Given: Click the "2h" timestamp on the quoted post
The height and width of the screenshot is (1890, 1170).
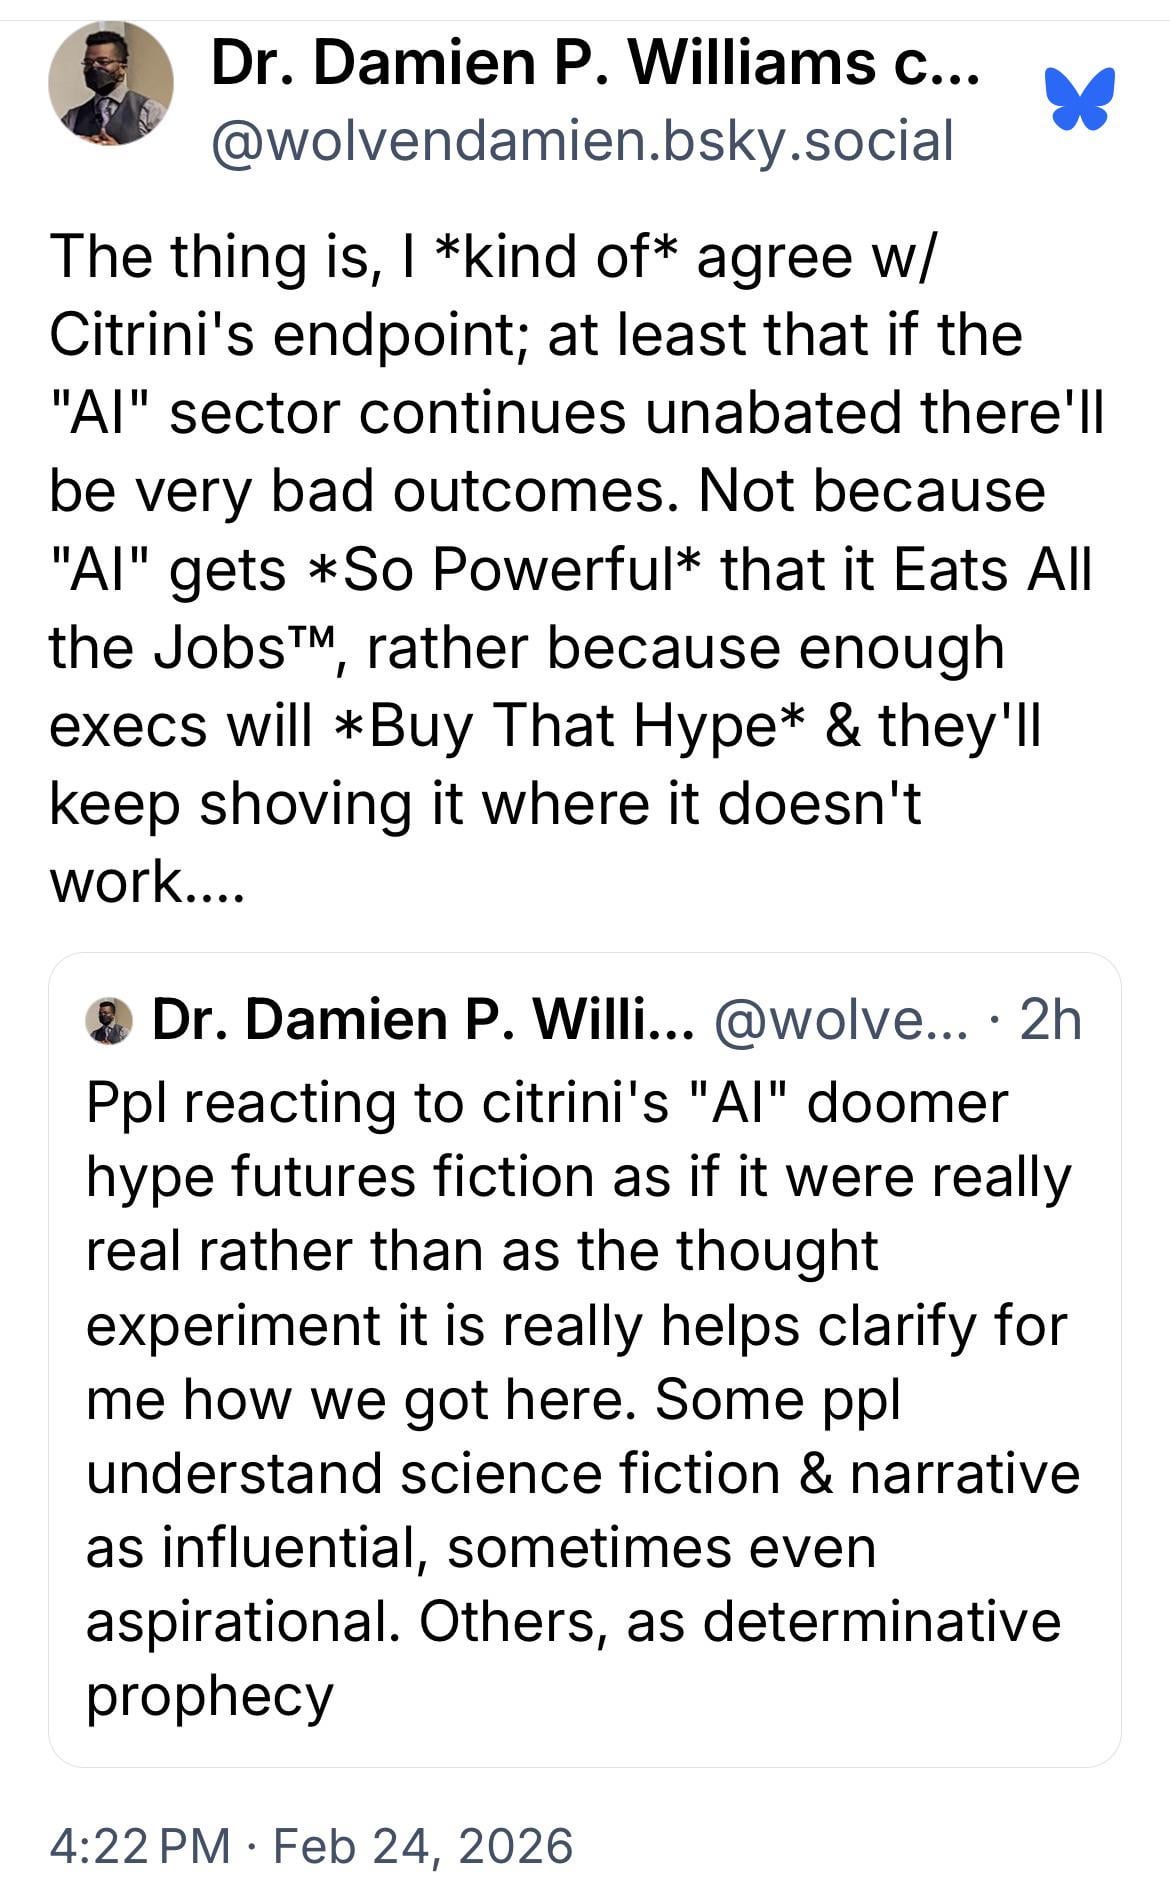Looking at the screenshot, I should click(x=1050, y=1020).
